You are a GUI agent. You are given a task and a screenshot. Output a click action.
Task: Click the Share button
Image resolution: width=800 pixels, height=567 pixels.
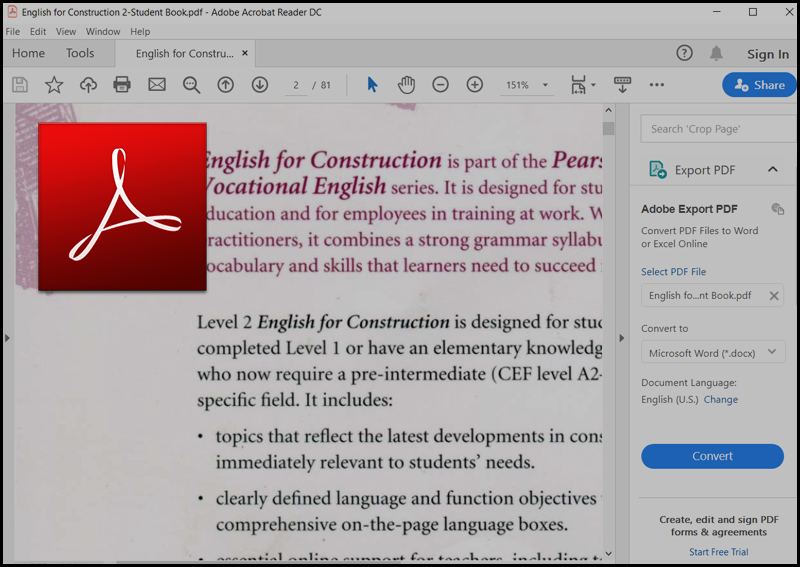pos(759,85)
